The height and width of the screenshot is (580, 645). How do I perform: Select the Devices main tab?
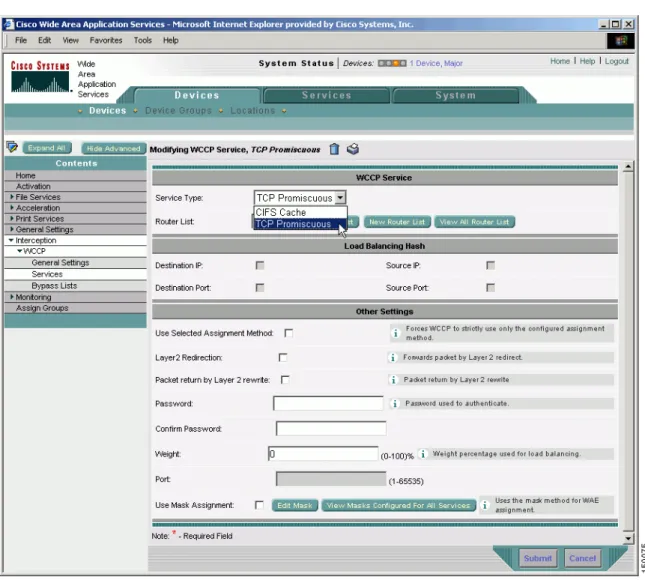click(x=197, y=95)
